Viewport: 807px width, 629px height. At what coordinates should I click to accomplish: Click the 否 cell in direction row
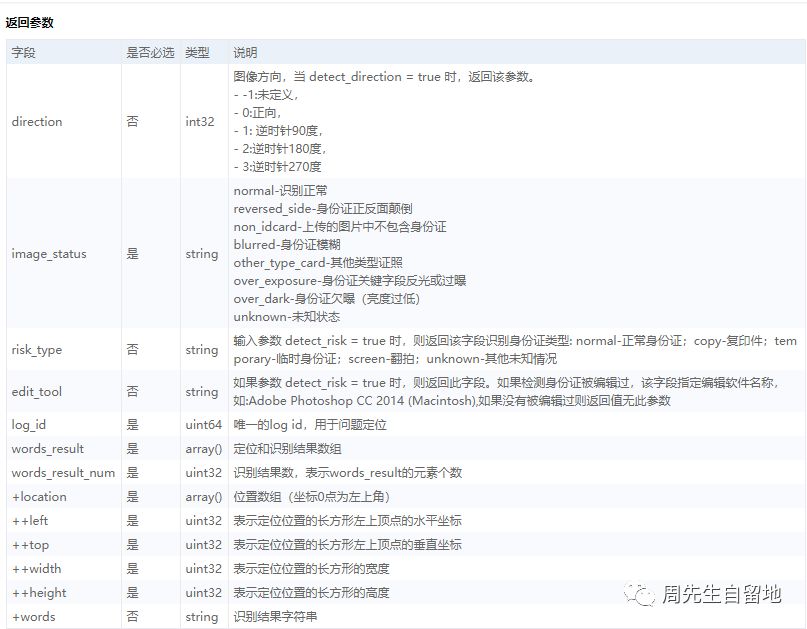click(x=132, y=121)
